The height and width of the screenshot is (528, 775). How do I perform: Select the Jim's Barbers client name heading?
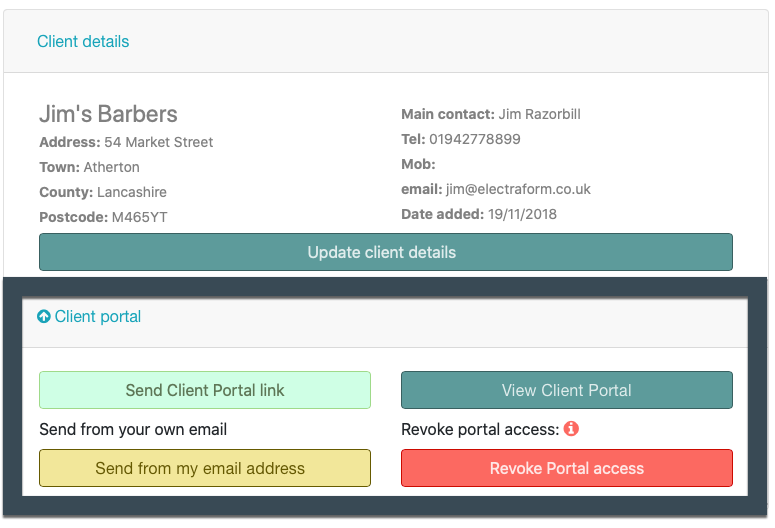108,114
